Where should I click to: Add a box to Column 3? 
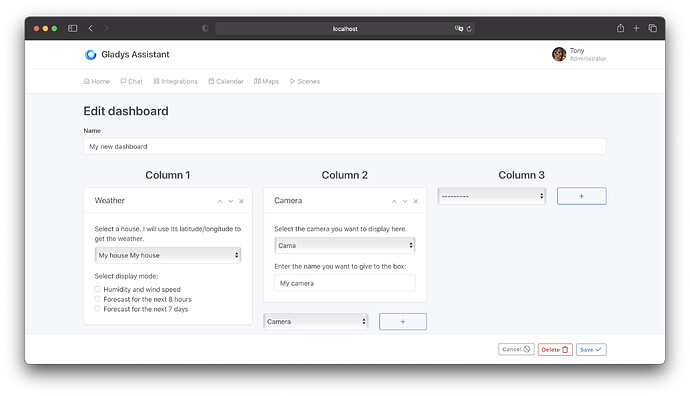(x=581, y=196)
